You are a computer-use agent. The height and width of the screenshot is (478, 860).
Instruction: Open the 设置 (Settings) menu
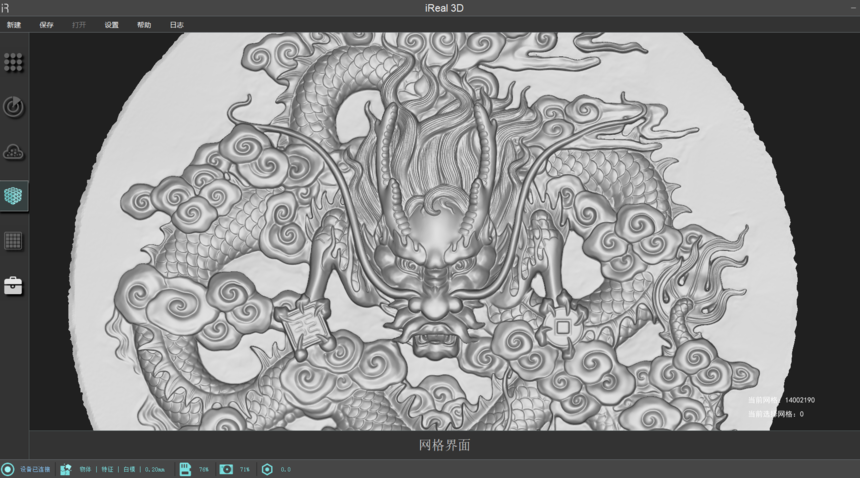(111, 25)
